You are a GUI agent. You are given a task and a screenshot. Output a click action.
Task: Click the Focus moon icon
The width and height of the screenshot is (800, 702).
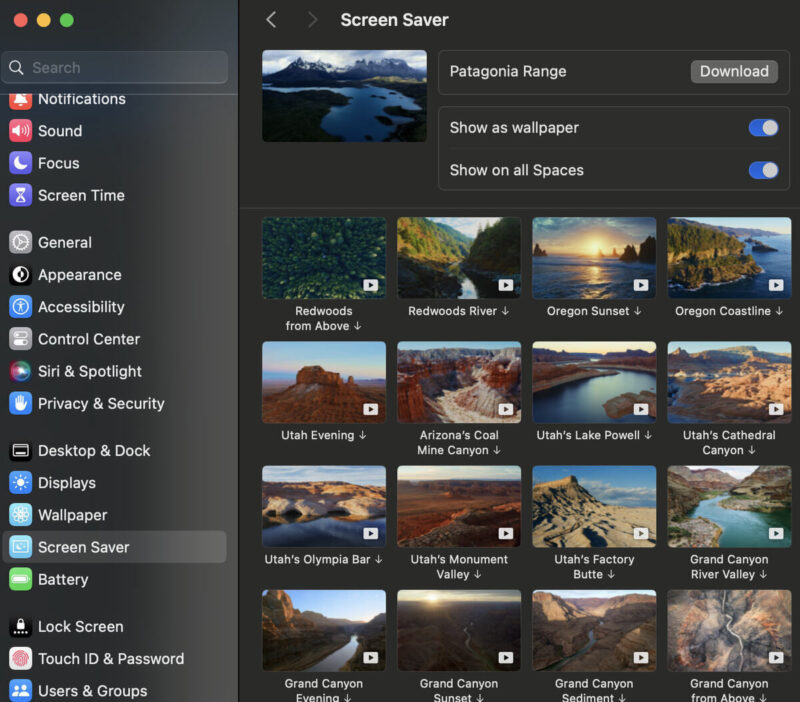click(x=20, y=163)
